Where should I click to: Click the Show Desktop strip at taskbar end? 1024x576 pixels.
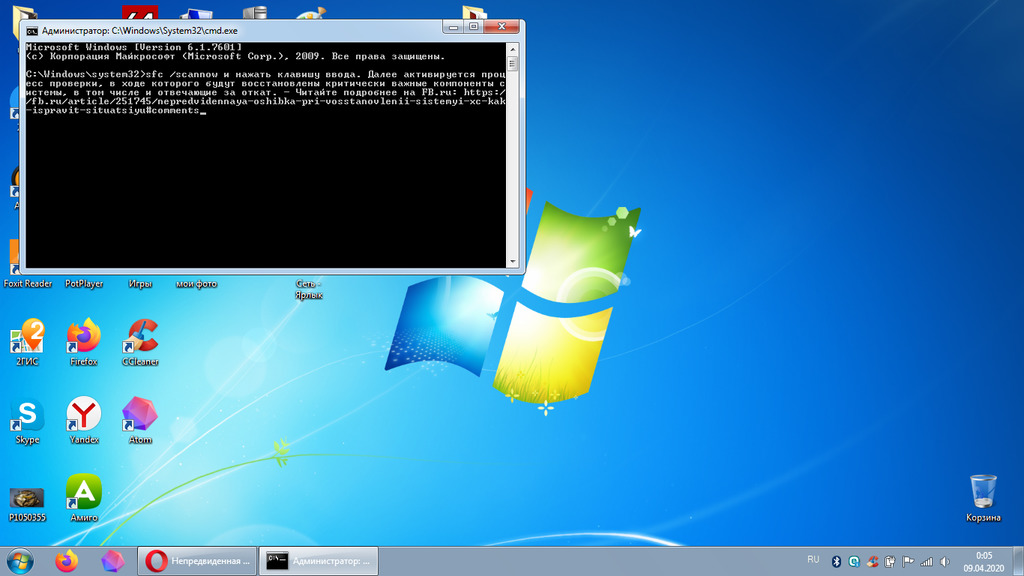(x=1018, y=562)
